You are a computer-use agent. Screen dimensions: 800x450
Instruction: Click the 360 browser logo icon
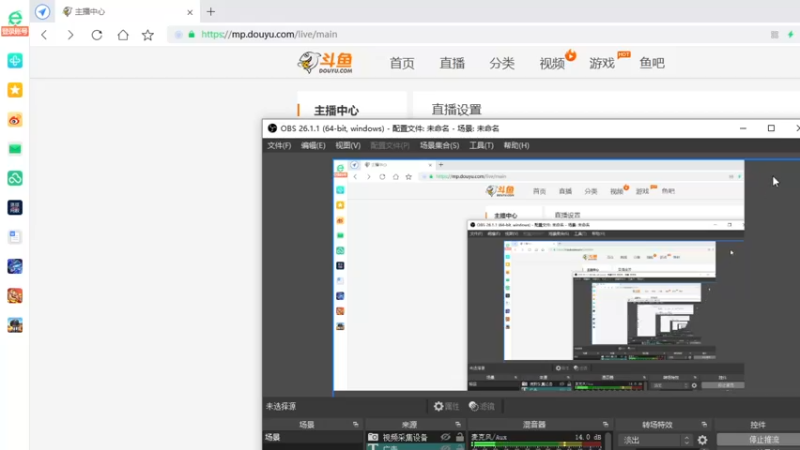[x=15, y=18]
